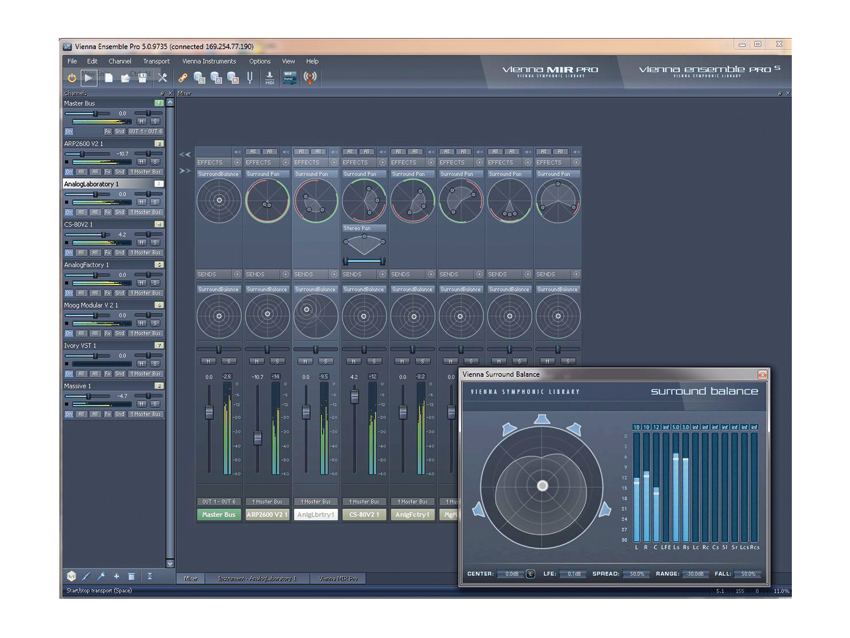Click the power/engine icon in the toolbar
Image resolution: width=850 pixels, height=638 pixels.
72,78
